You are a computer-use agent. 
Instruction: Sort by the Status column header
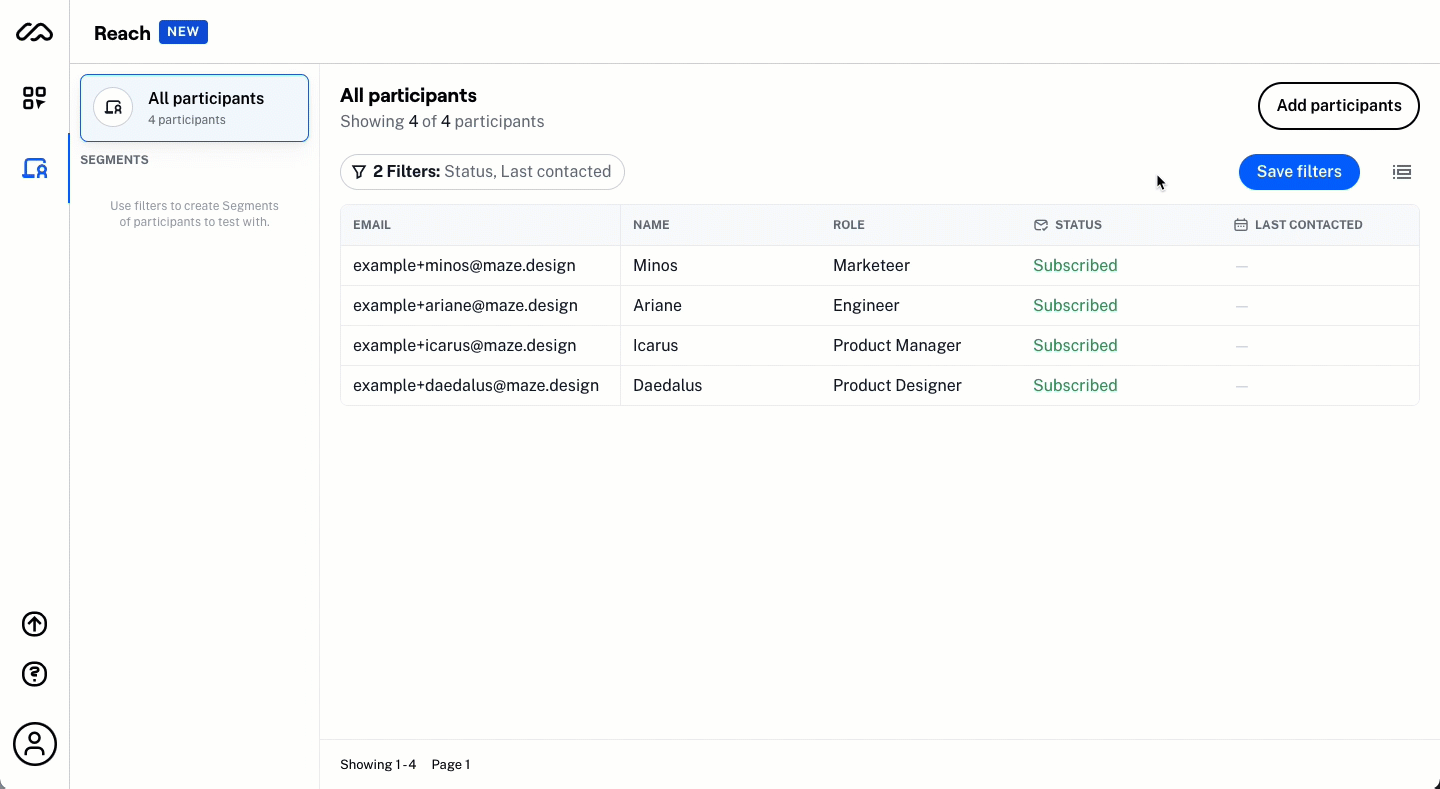tap(1077, 225)
